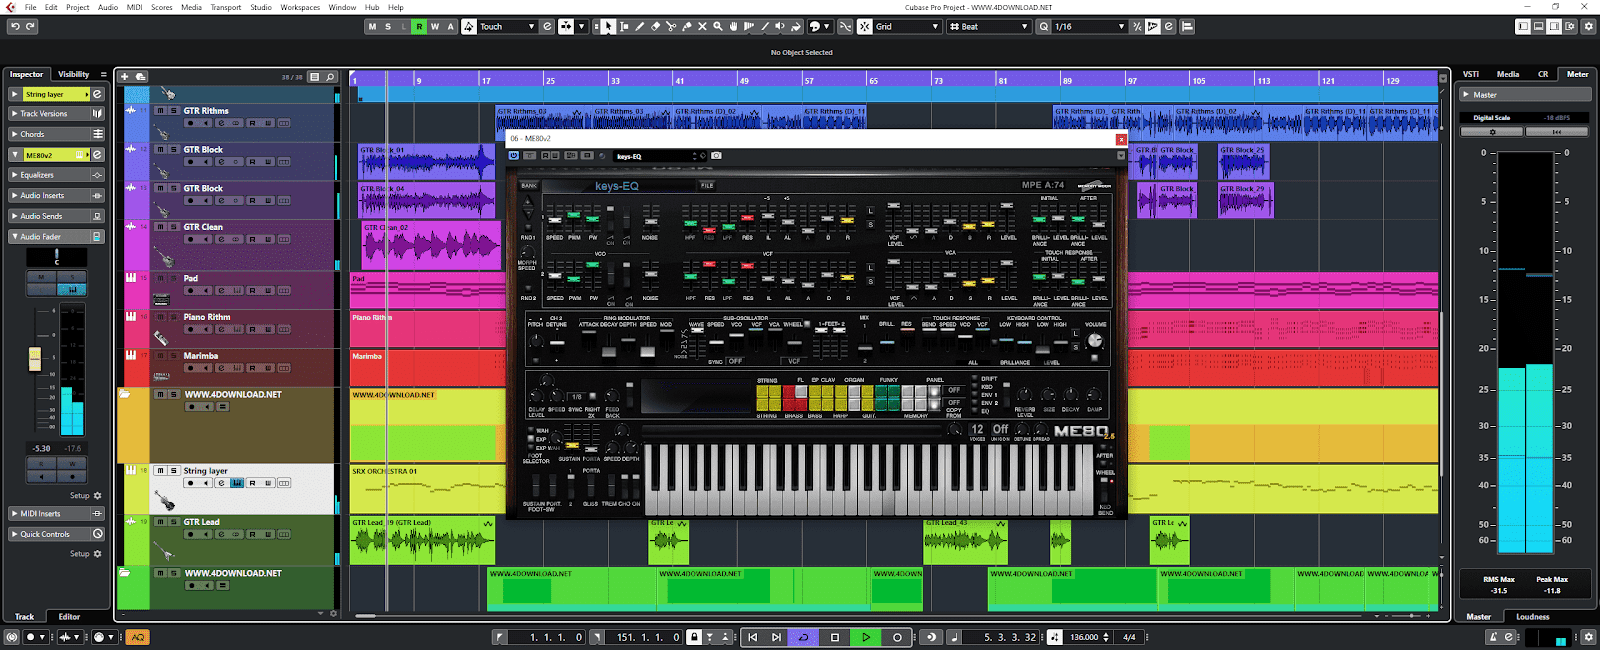The image size is (1600, 650).
Task: Click the toolbar settings gear icon
Action: tap(1588, 26)
